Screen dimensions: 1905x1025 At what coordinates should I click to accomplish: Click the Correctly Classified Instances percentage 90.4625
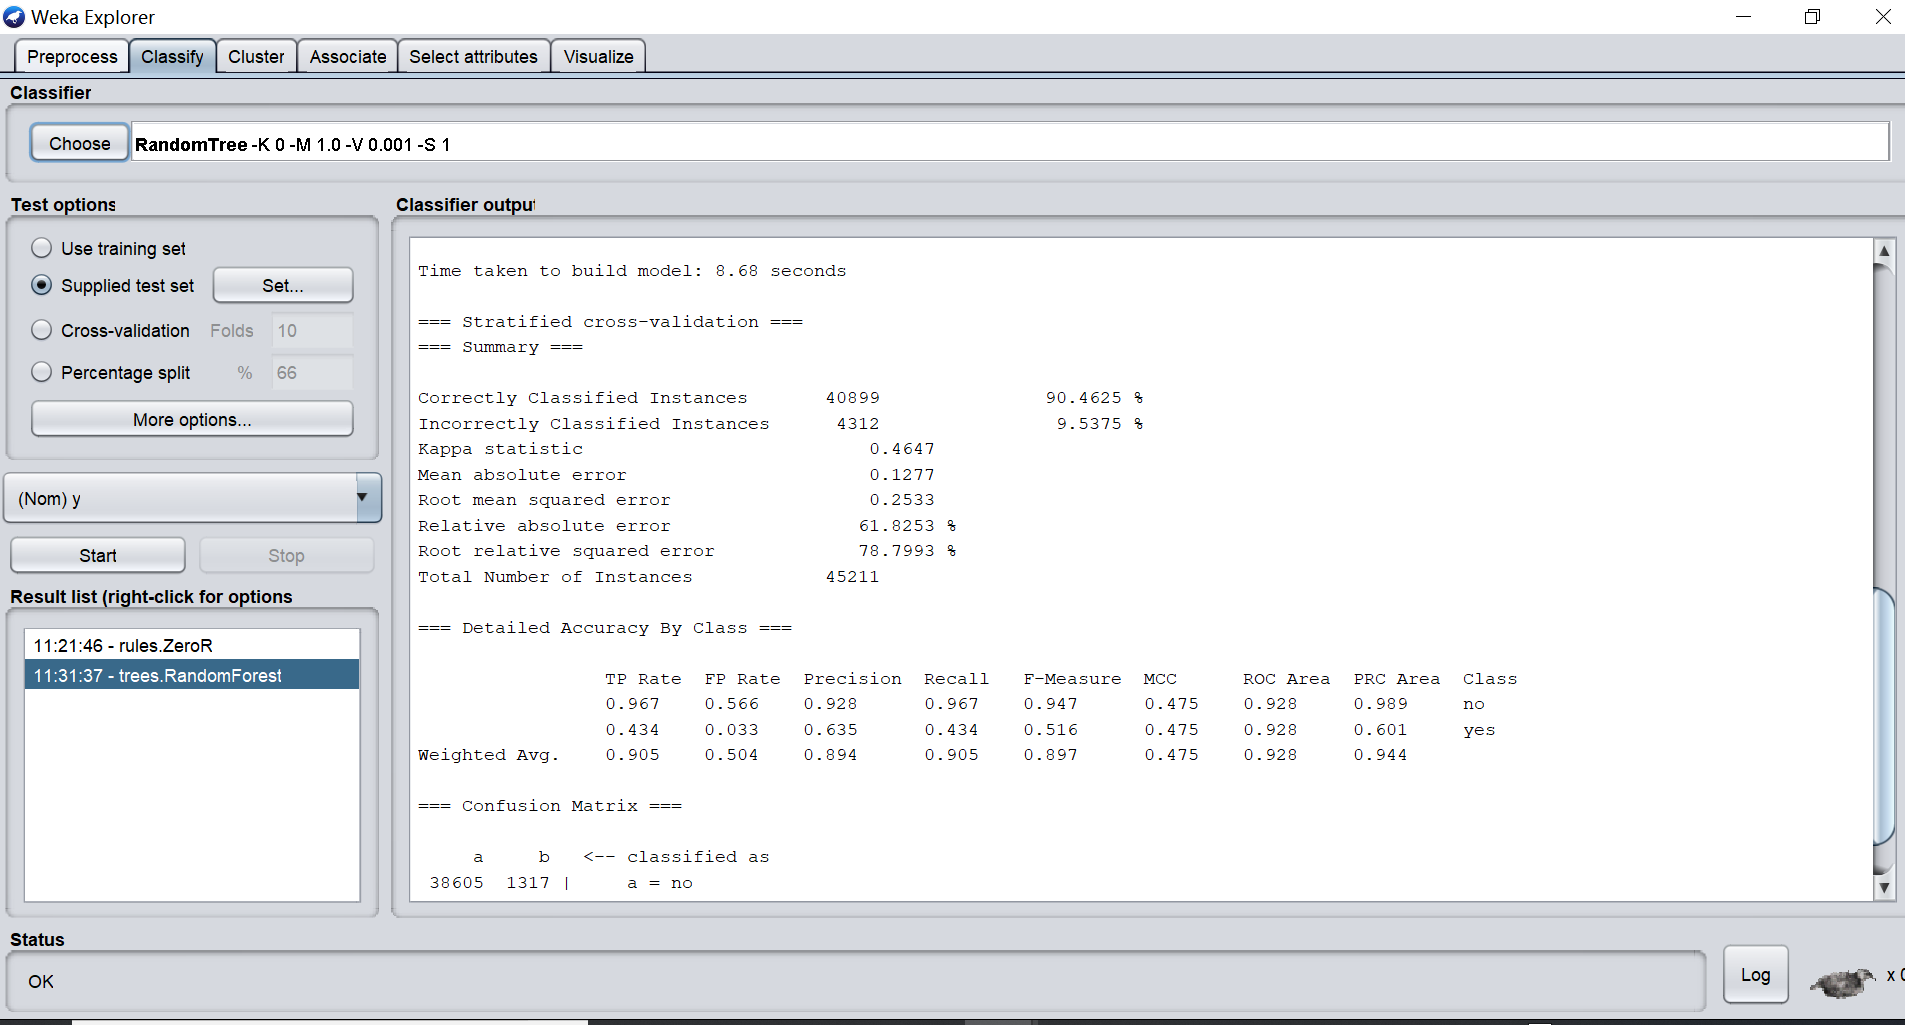(x=1084, y=398)
